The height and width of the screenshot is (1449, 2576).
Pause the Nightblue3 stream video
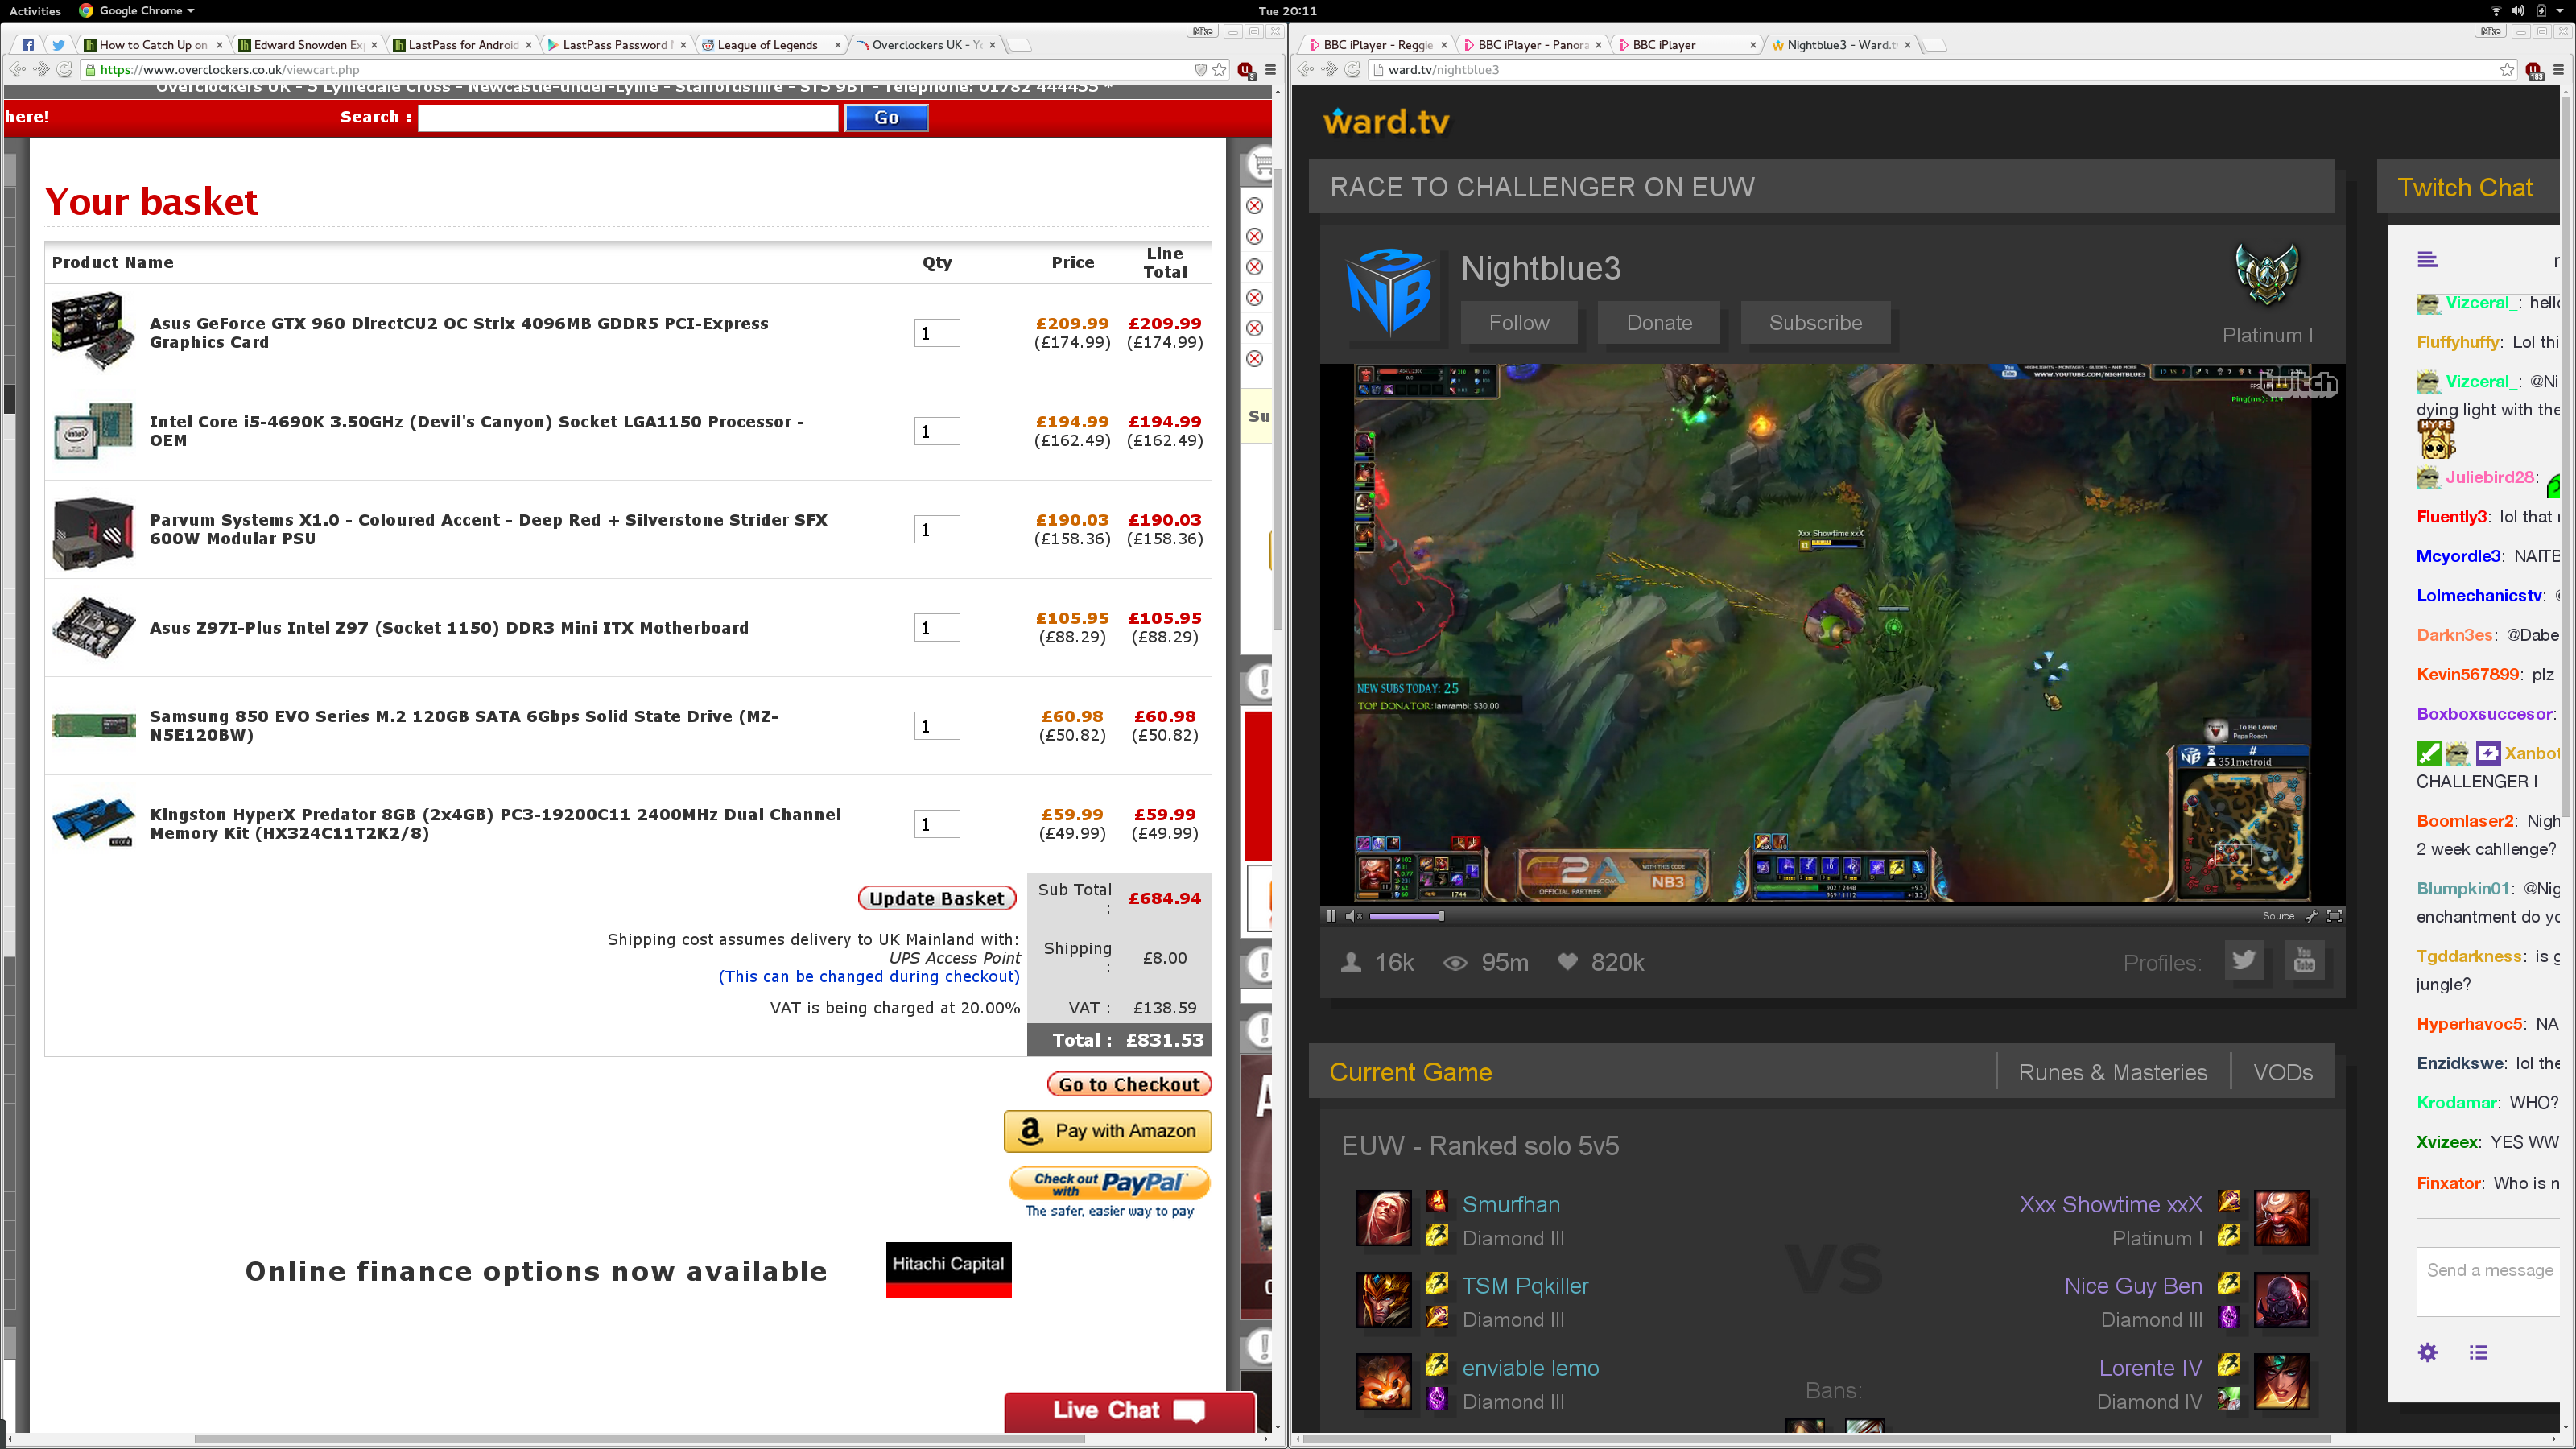[x=1331, y=915]
